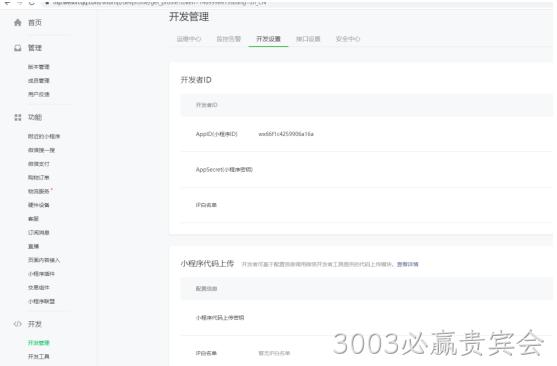The height and width of the screenshot is (366, 557).
Task: Open 物流服务 with the red dot
Action: coord(39,192)
